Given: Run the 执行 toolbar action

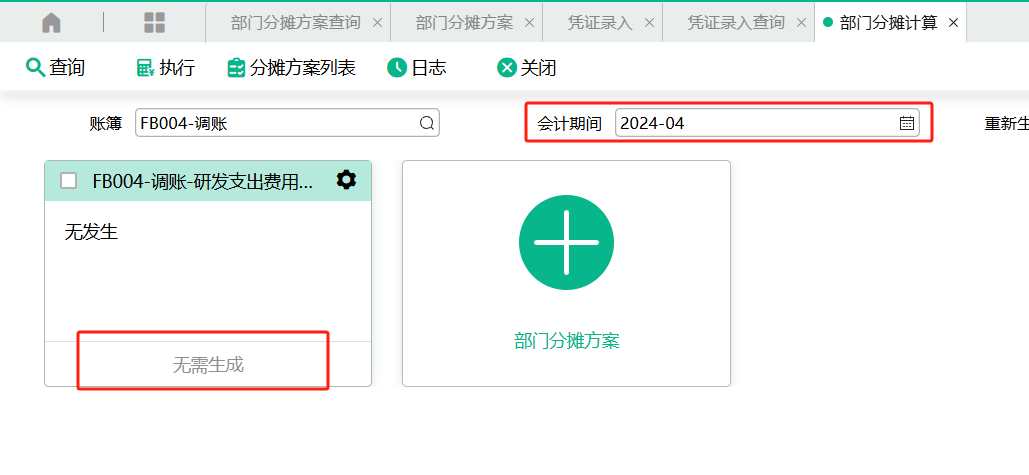Looking at the screenshot, I should click(165, 68).
